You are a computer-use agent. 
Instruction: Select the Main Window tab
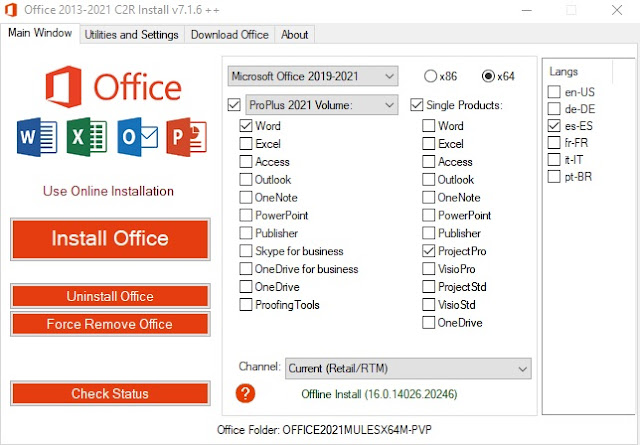tap(40, 33)
